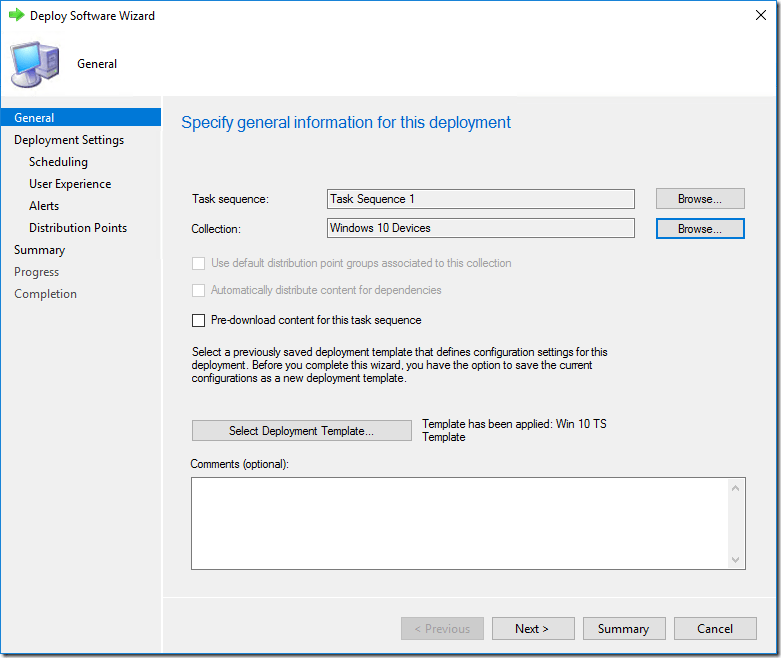
Task: Enable Pre-download content for this task sequence
Action: coord(198,321)
